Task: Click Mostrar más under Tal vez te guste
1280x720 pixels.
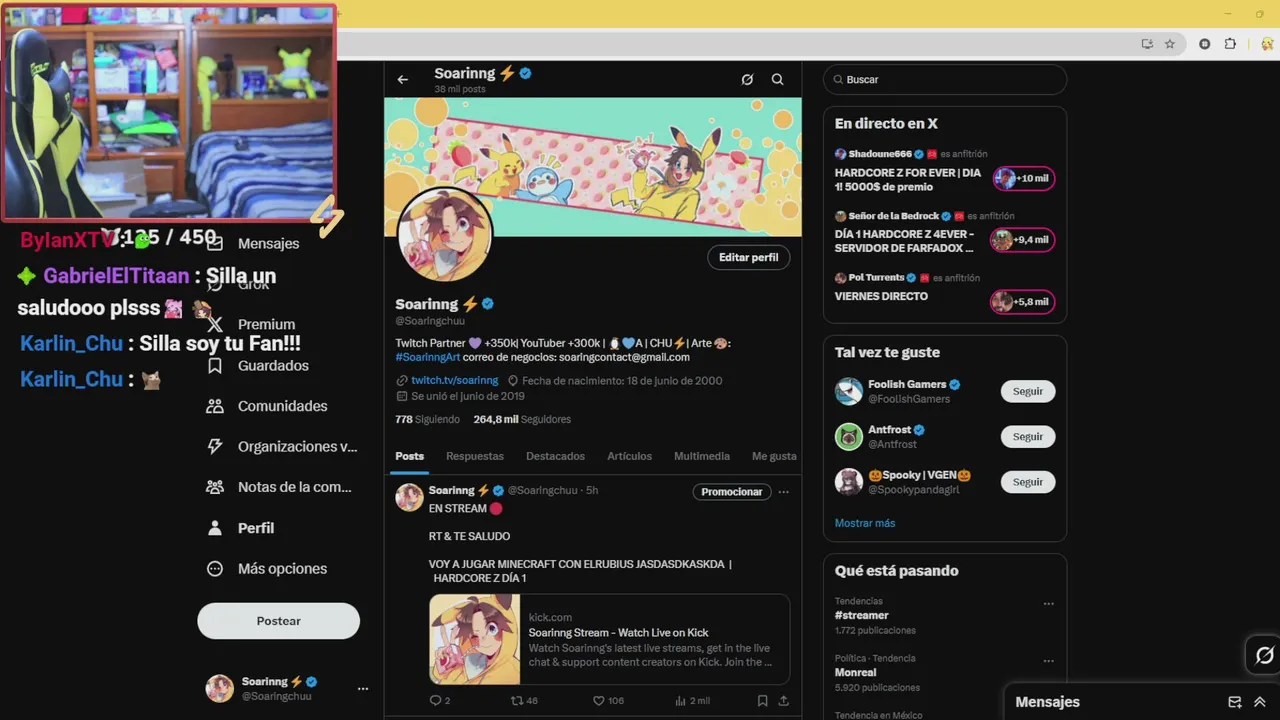Action: click(865, 523)
